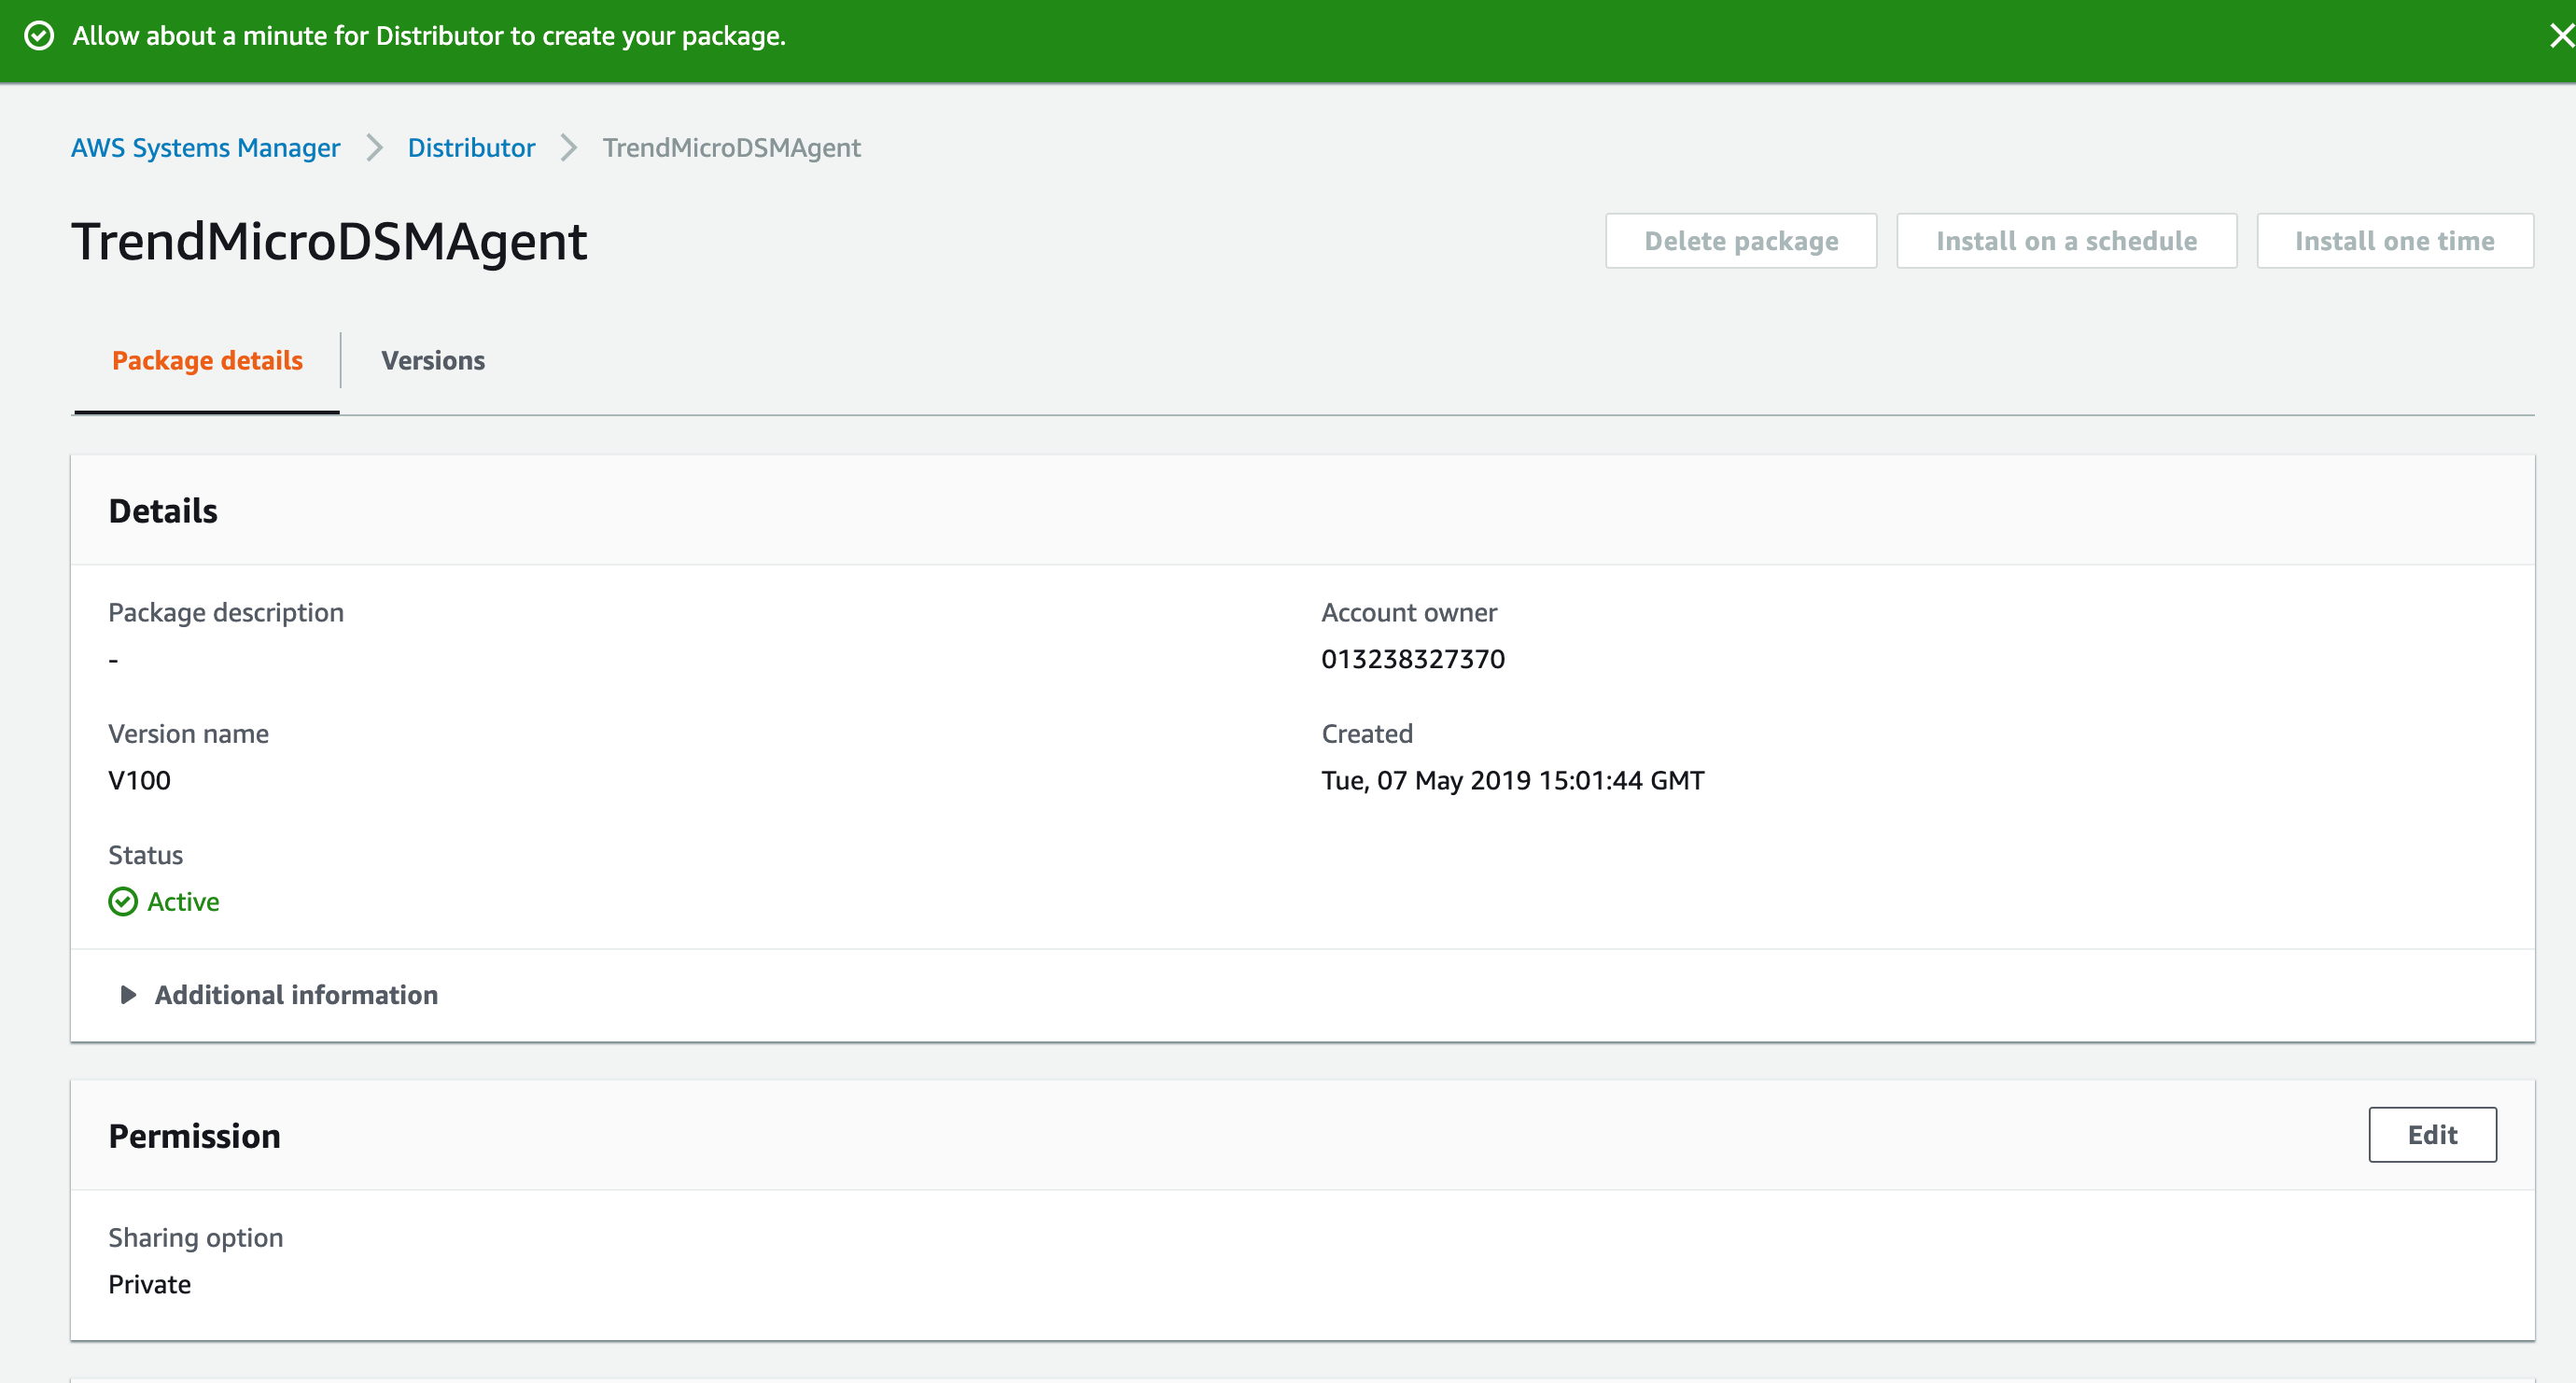The width and height of the screenshot is (2576, 1383).
Task: Expand the Additional information section
Action: point(128,994)
